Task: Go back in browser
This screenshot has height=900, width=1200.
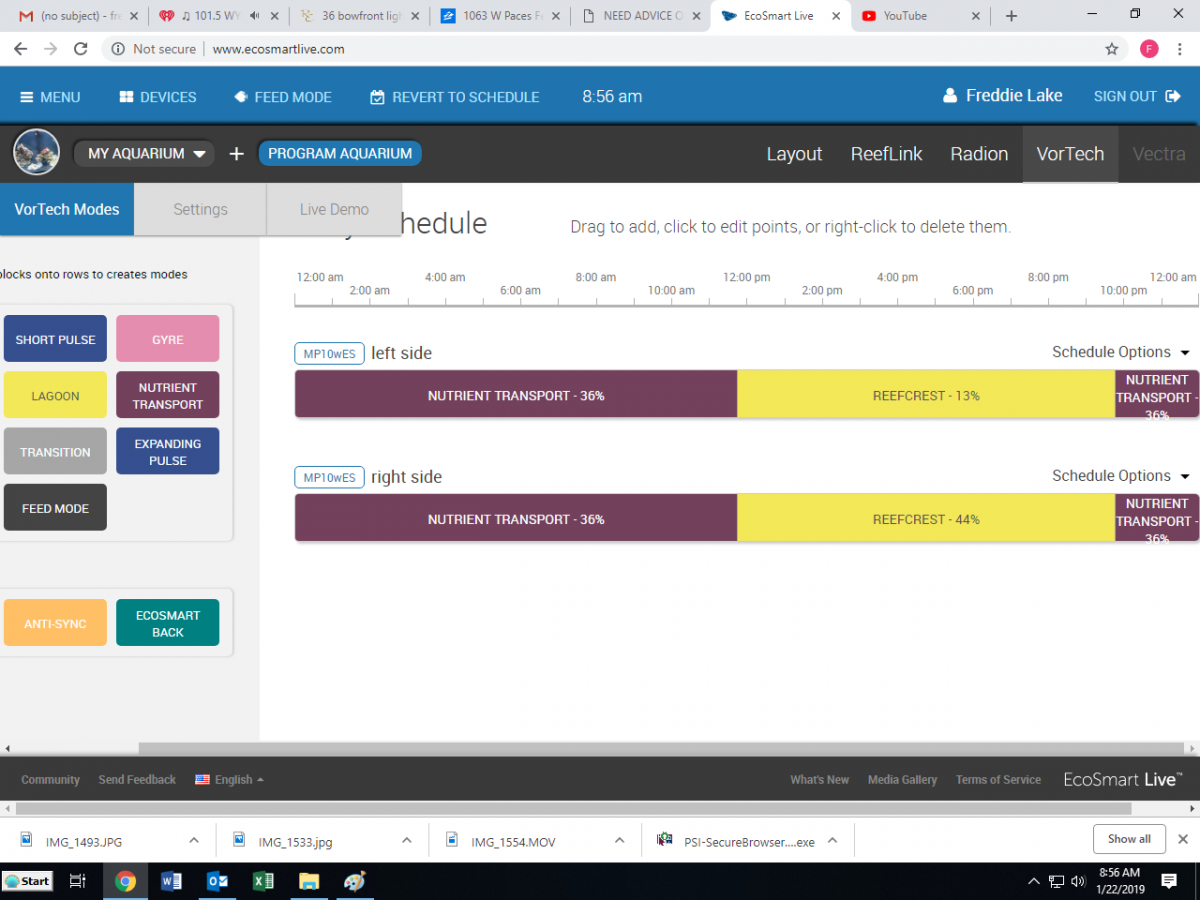Action: pyautogui.click(x=20, y=48)
